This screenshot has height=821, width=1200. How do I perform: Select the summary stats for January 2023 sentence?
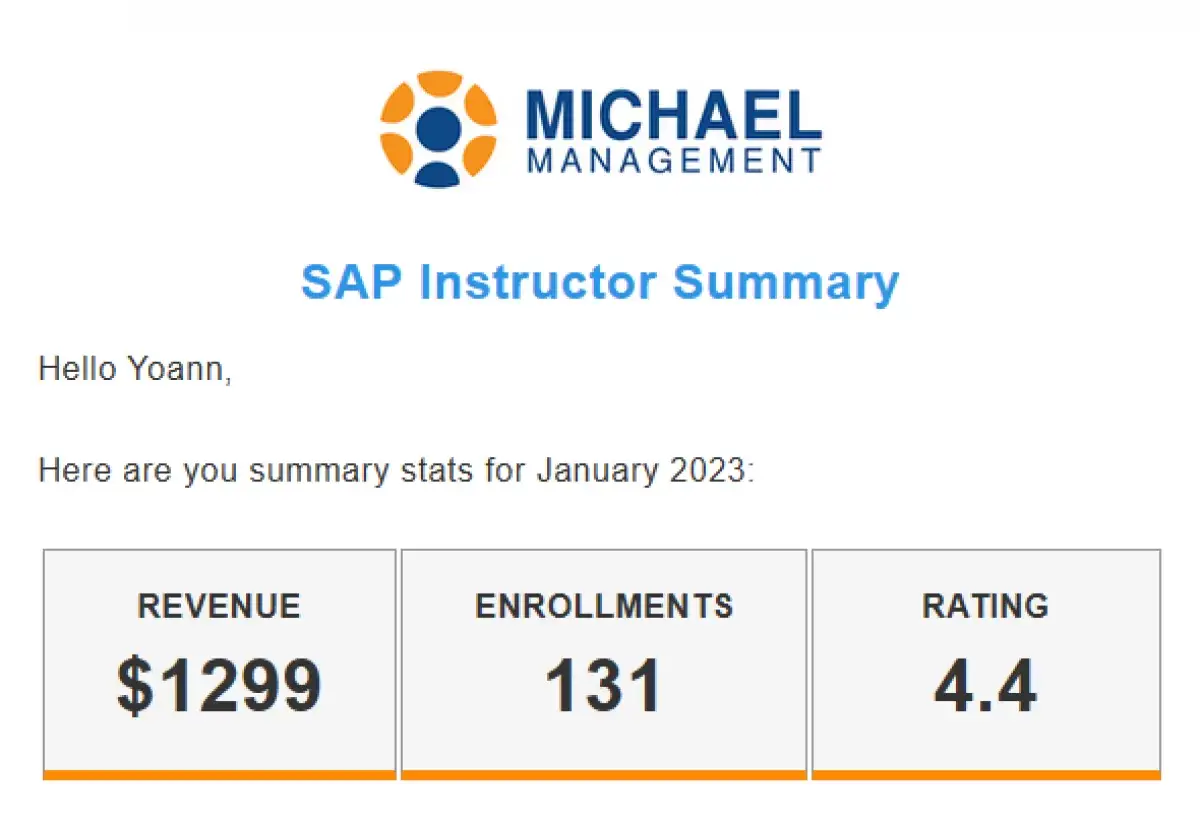coord(396,469)
